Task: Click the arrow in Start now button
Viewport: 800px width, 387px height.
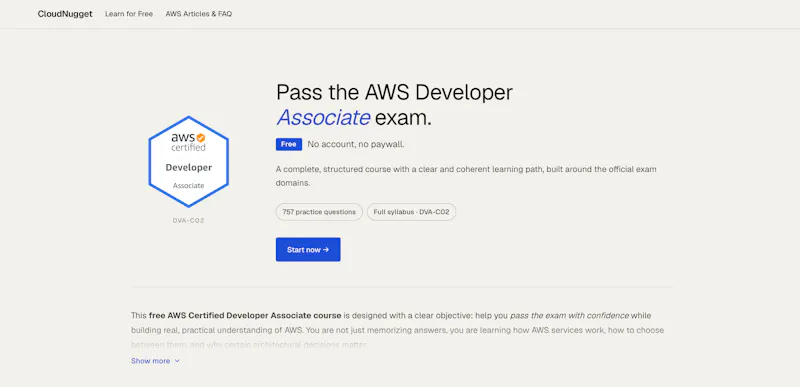Action: click(326, 250)
